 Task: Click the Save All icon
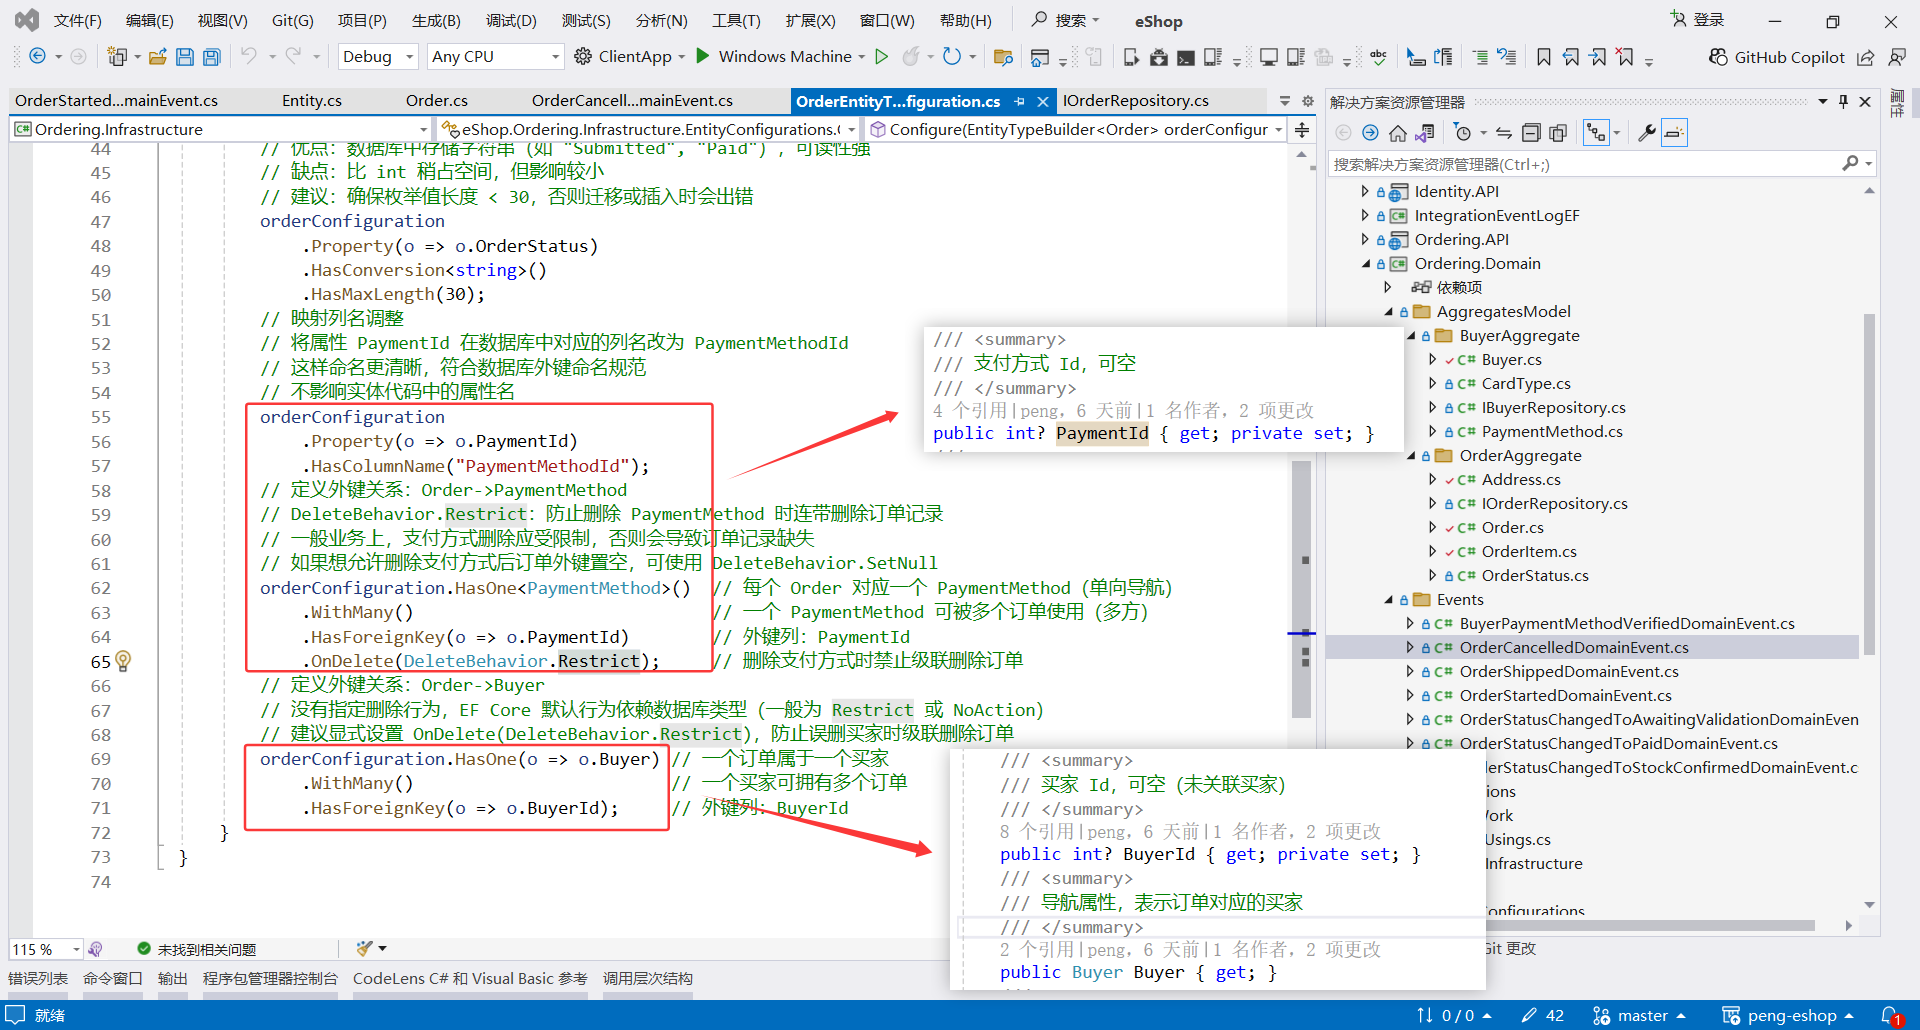click(211, 57)
